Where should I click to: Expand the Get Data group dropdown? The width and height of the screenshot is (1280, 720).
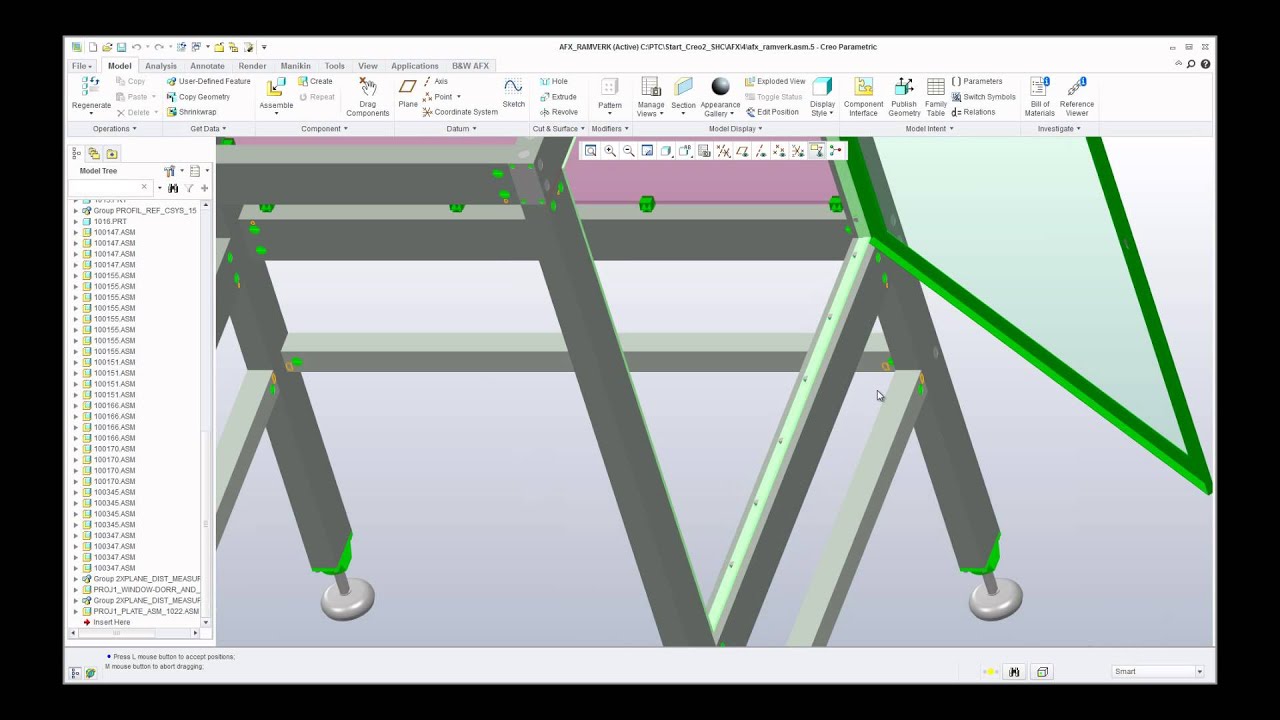(x=208, y=129)
